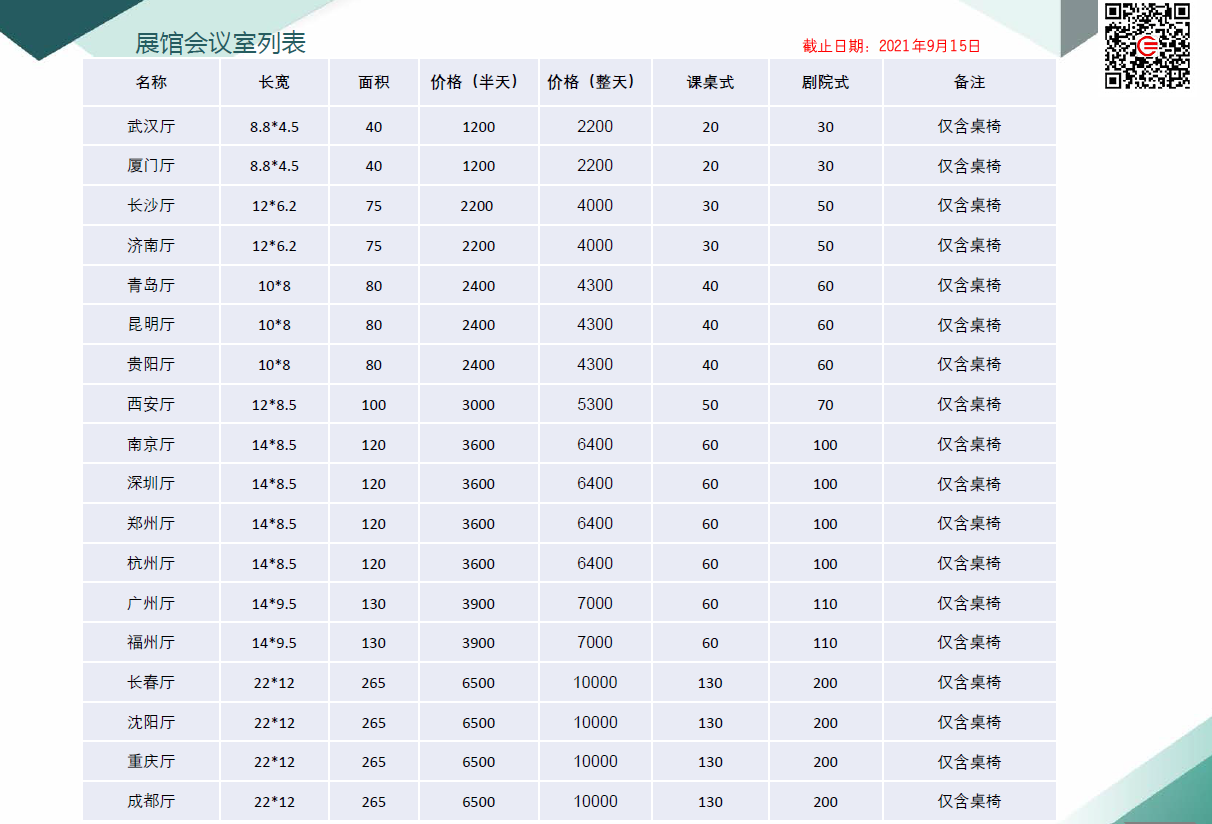Click the 剧院式 column header
Viewport: 1212px width, 824px height.
(x=825, y=83)
